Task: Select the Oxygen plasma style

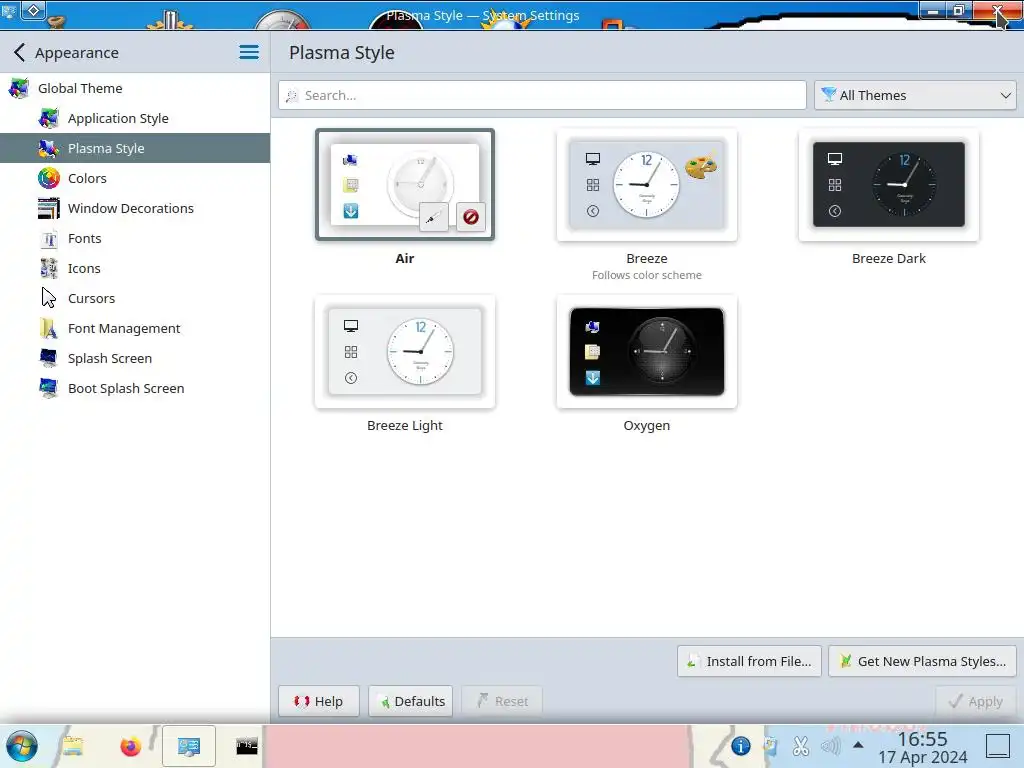Action: click(x=647, y=352)
